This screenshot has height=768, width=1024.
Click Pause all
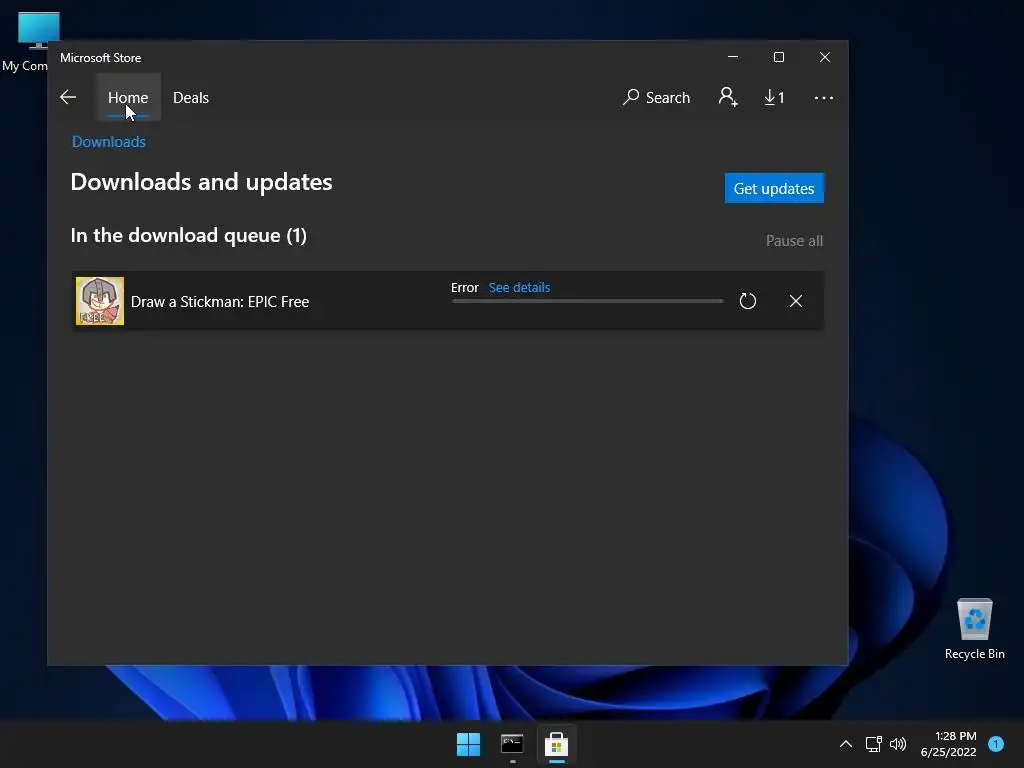point(794,241)
